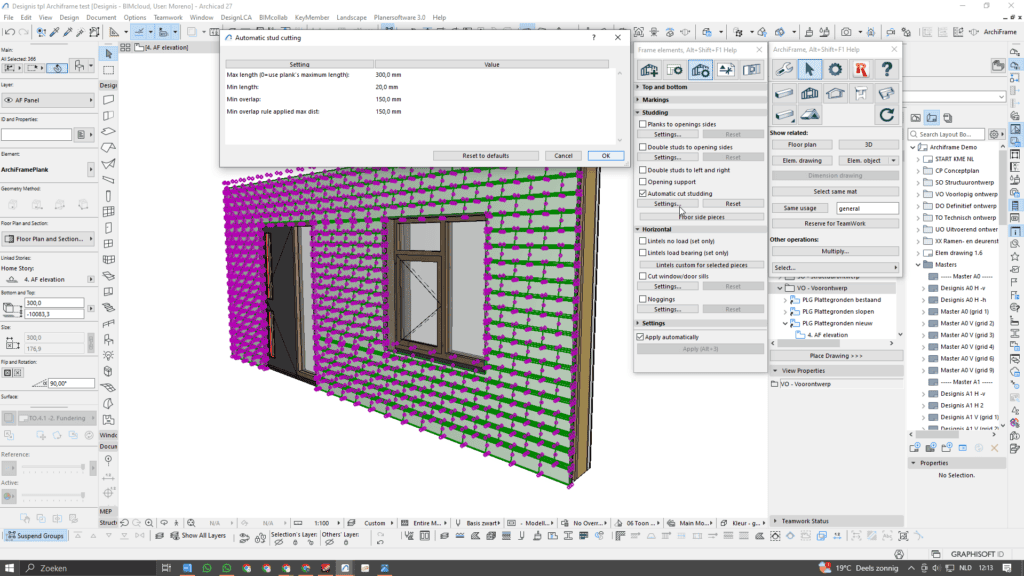1024x576 pixels.
Task: Click Reset to defaults button
Action: (x=486, y=156)
